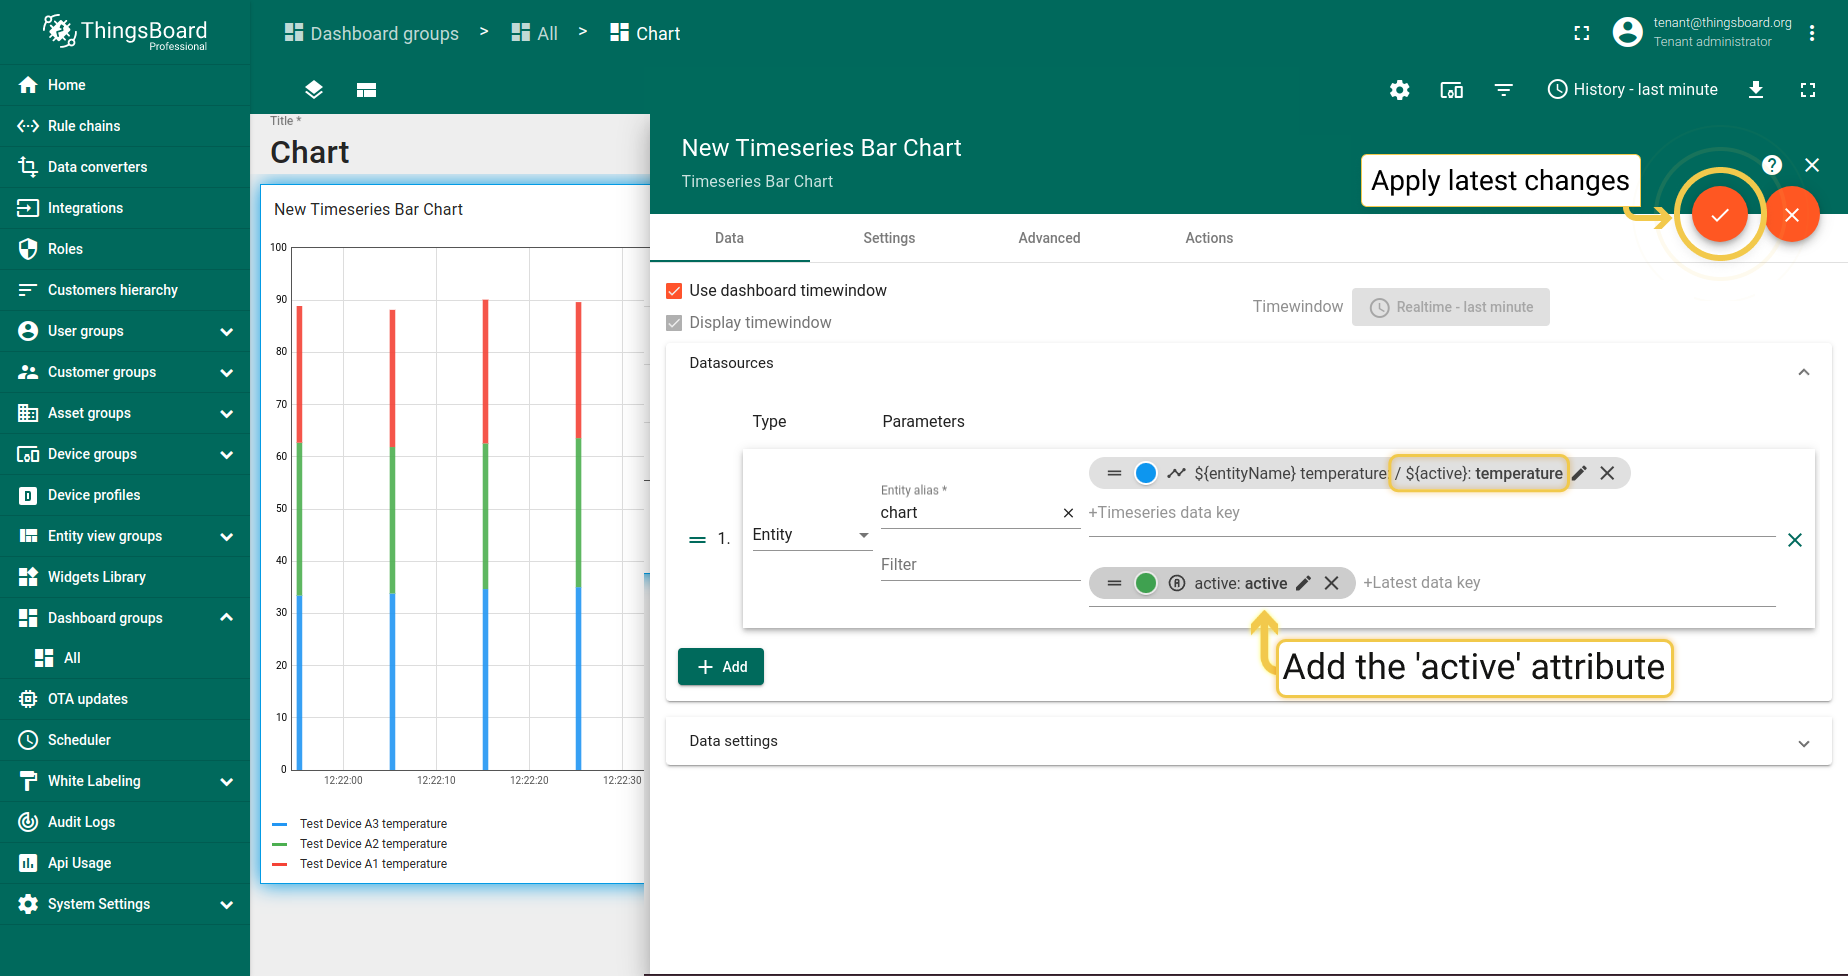The width and height of the screenshot is (1848, 976).
Task: Remove the active latest data key
Action: [x=1331, y=583]
